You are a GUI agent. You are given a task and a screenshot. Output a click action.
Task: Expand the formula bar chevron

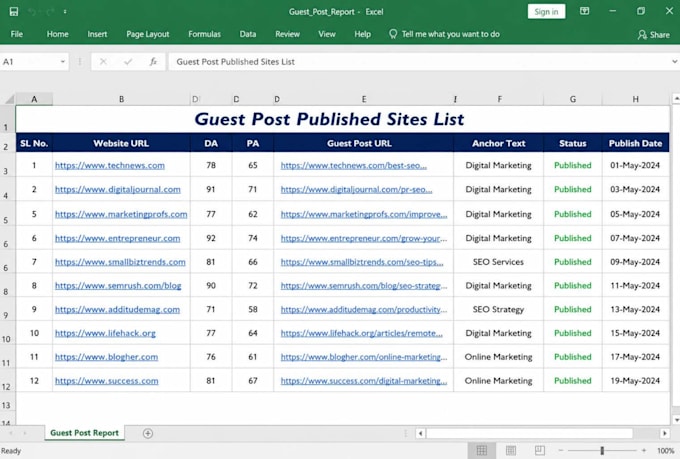674,62
